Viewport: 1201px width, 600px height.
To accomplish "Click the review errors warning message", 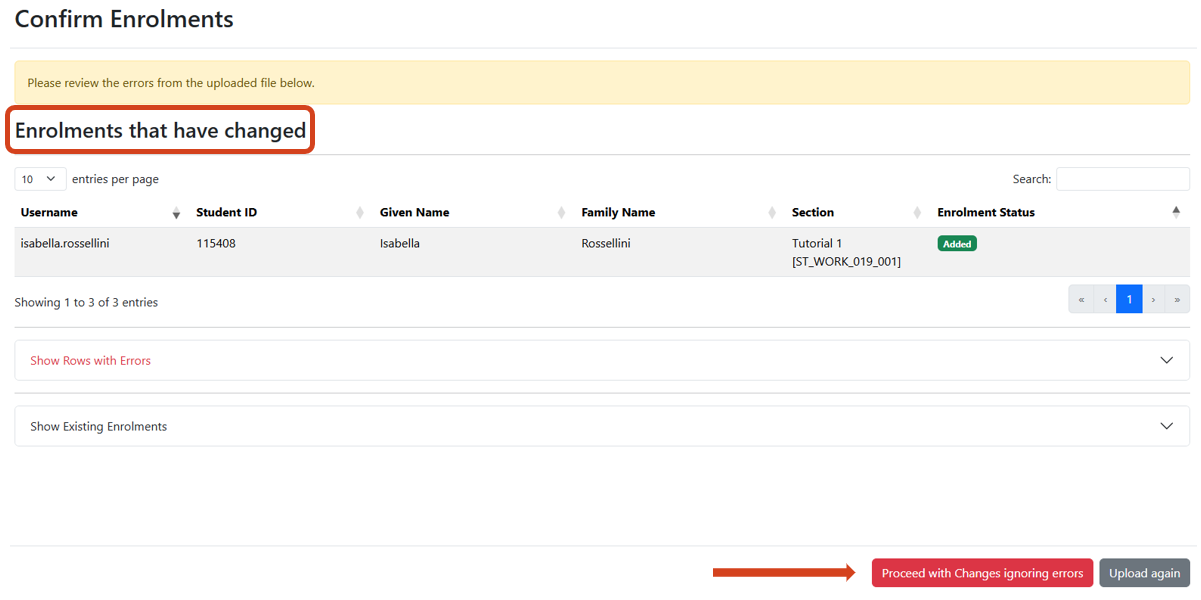I will (x=602, y=83).
